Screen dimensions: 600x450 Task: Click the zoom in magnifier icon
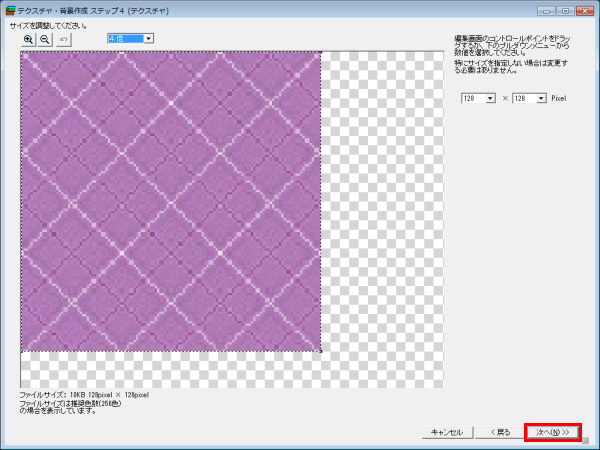[28, 38]
